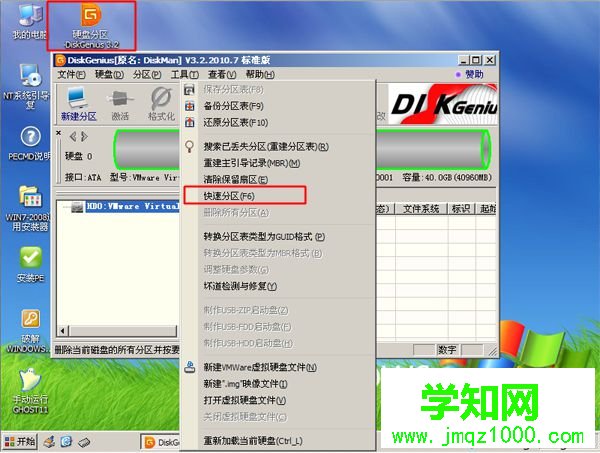The width and height of the screenshot is (600, 453).
Task: Click the VMWare virtual disk menu icon
Action: pos(190,367)
